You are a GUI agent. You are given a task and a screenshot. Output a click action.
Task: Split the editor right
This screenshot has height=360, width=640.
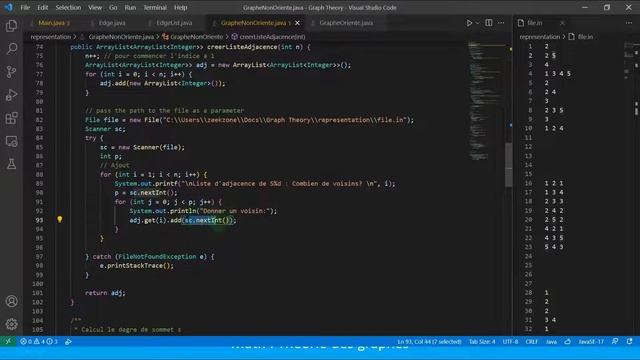(489, 23)
